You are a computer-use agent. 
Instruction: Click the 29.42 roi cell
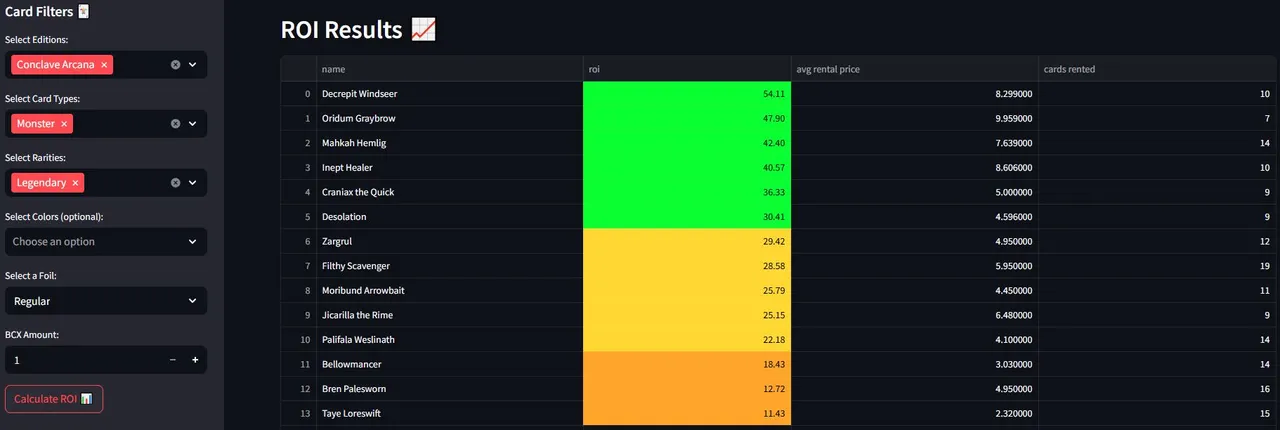687,241
